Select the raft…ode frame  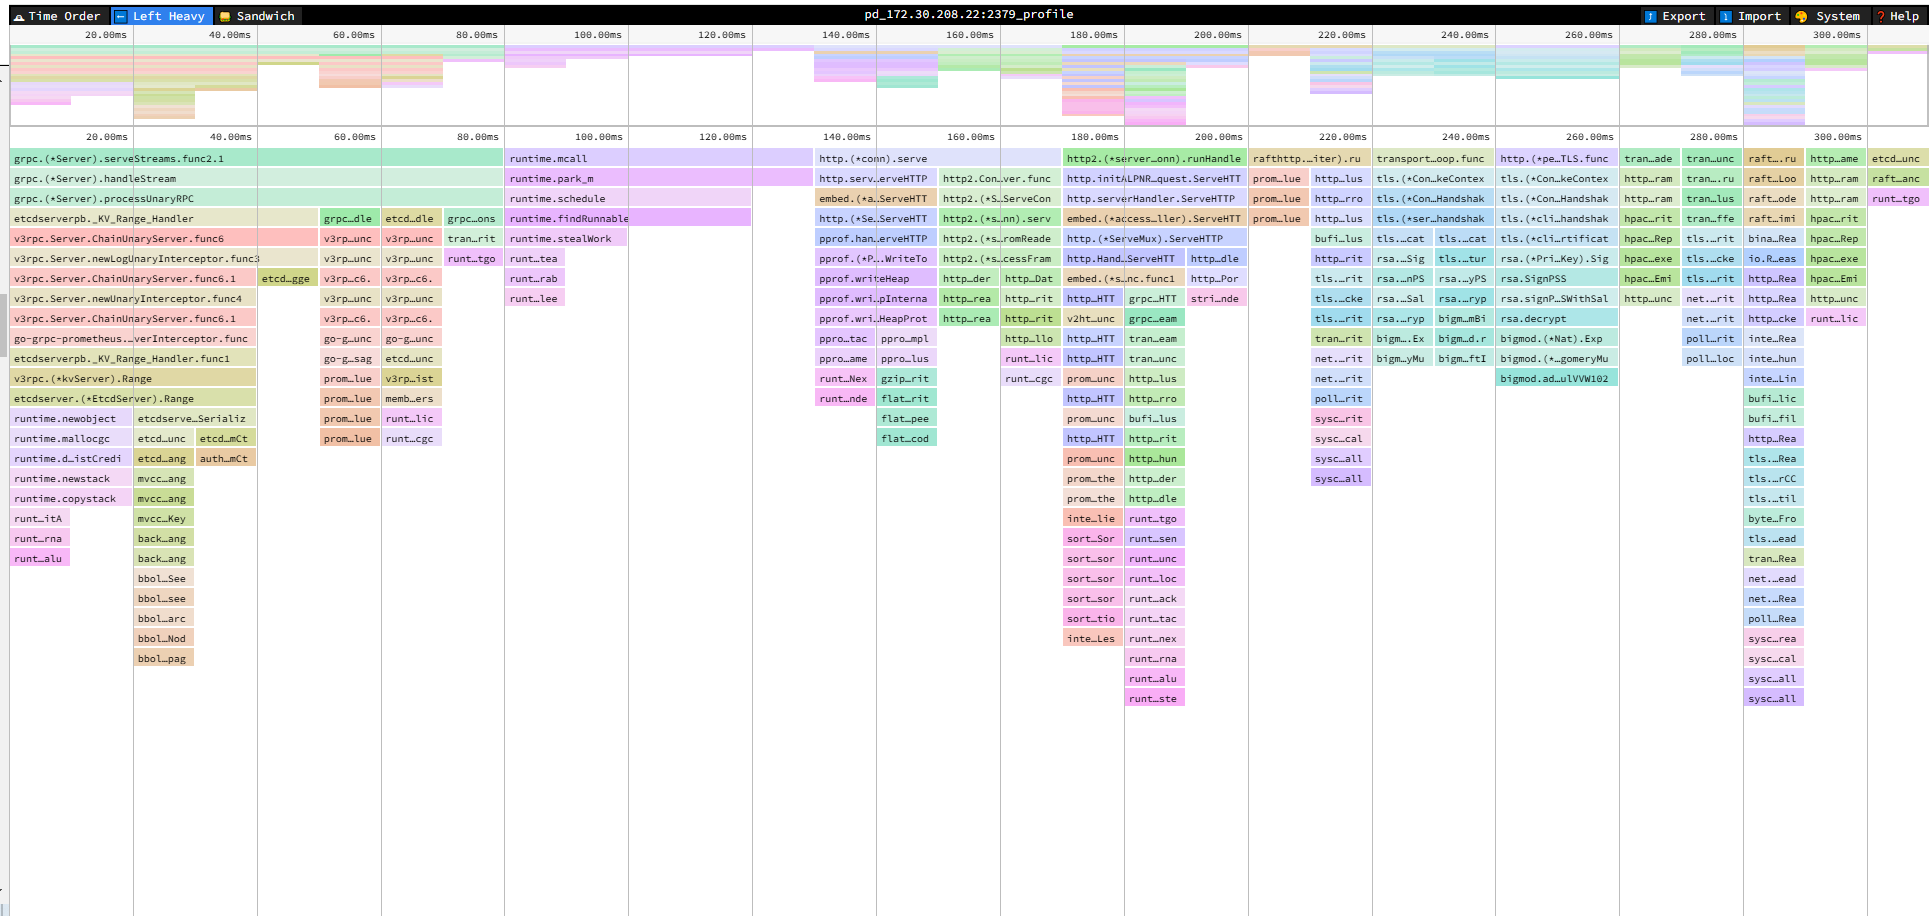tap(1774, 198)
